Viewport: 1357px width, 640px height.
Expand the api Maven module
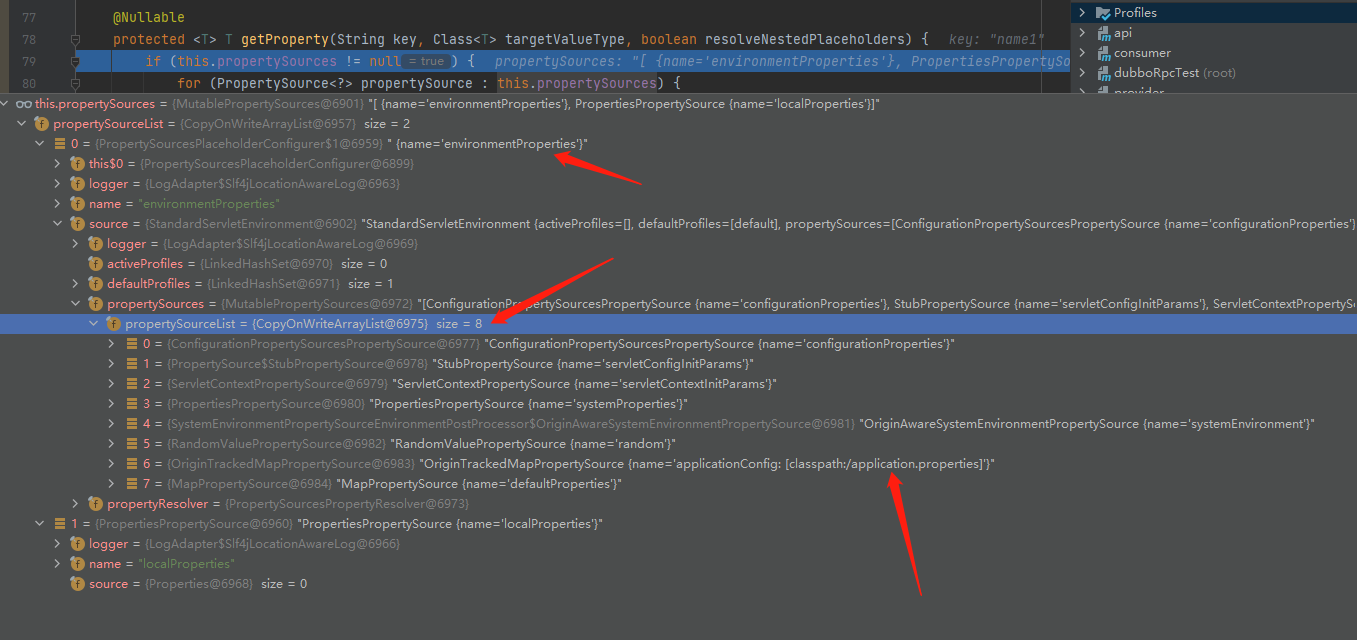(1082, 33)
